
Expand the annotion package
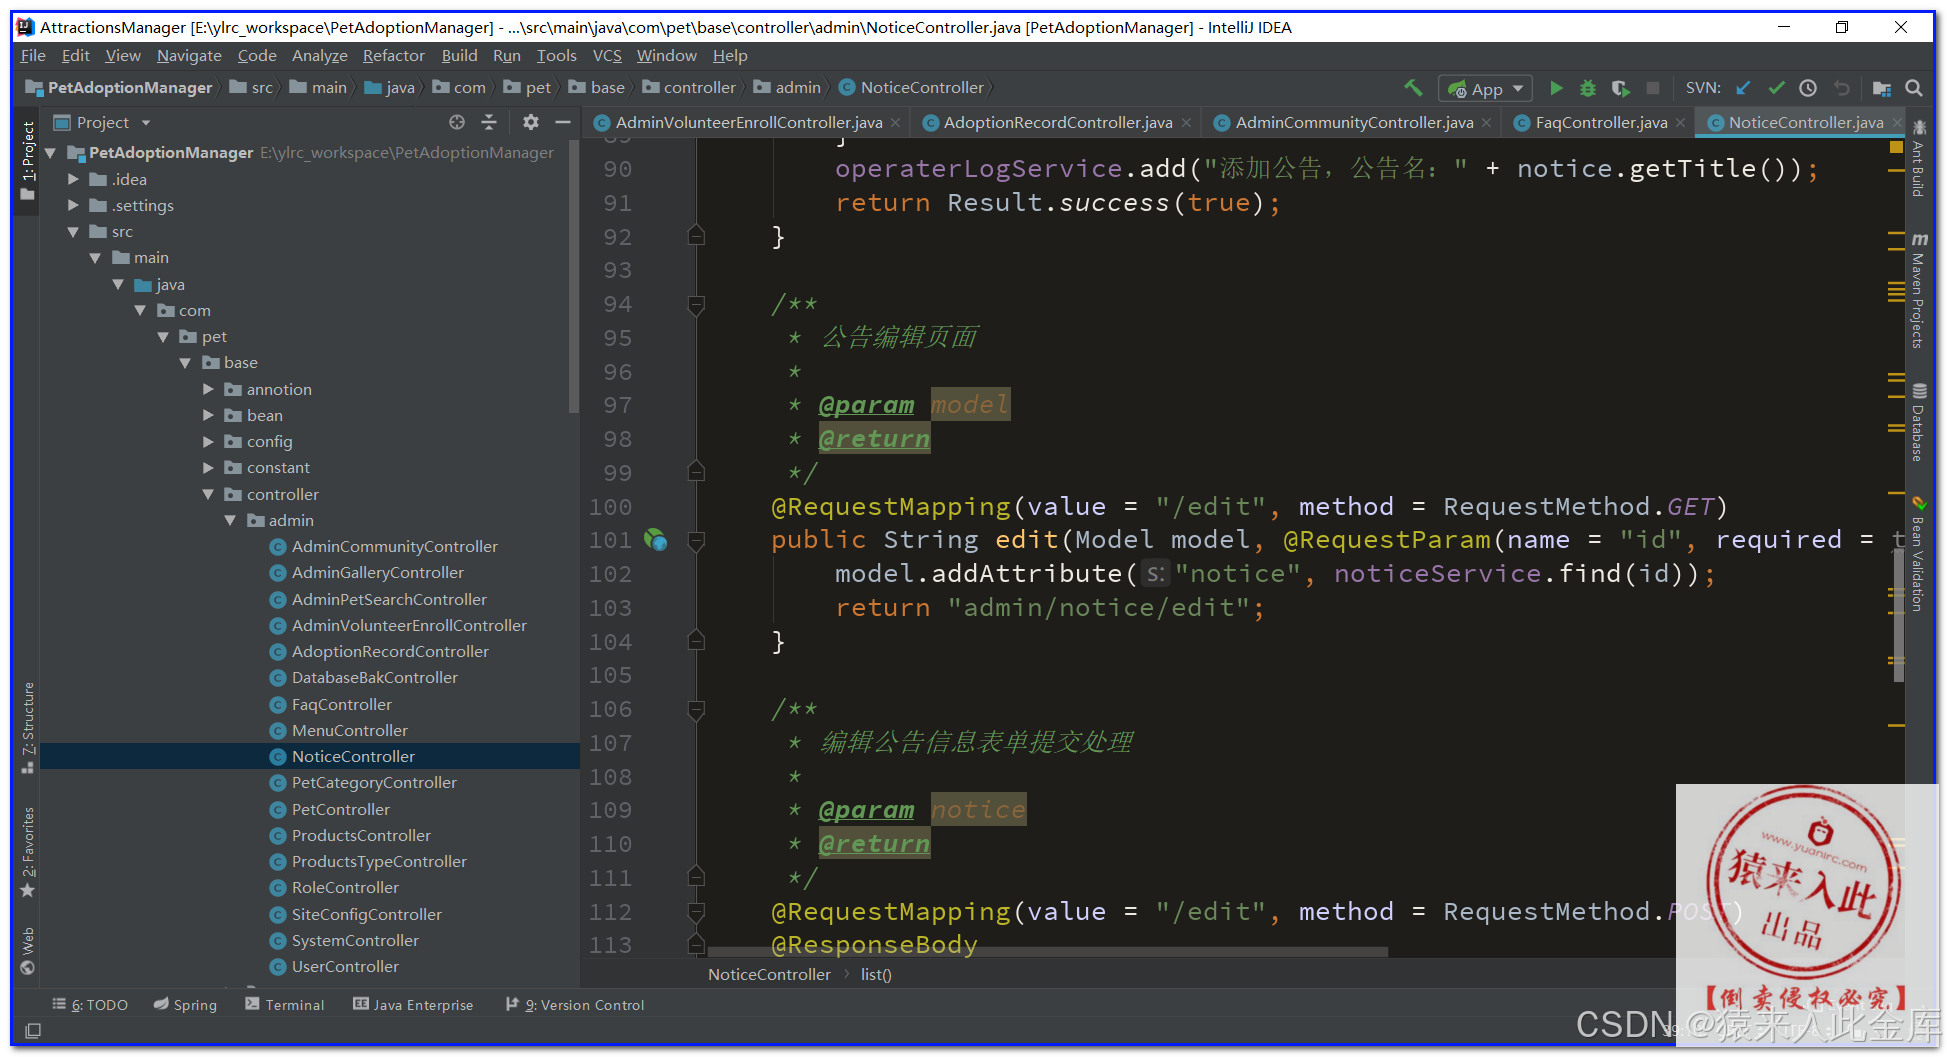208,389
